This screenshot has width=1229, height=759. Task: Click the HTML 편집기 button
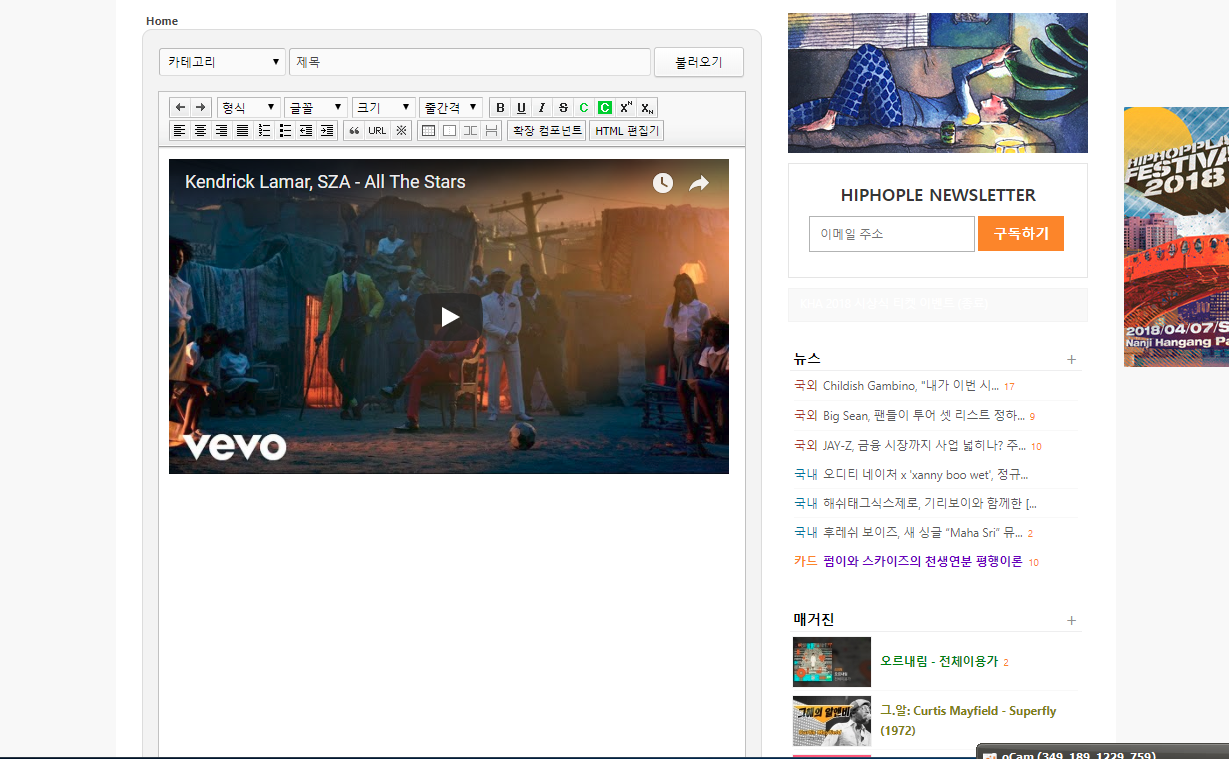626,131
